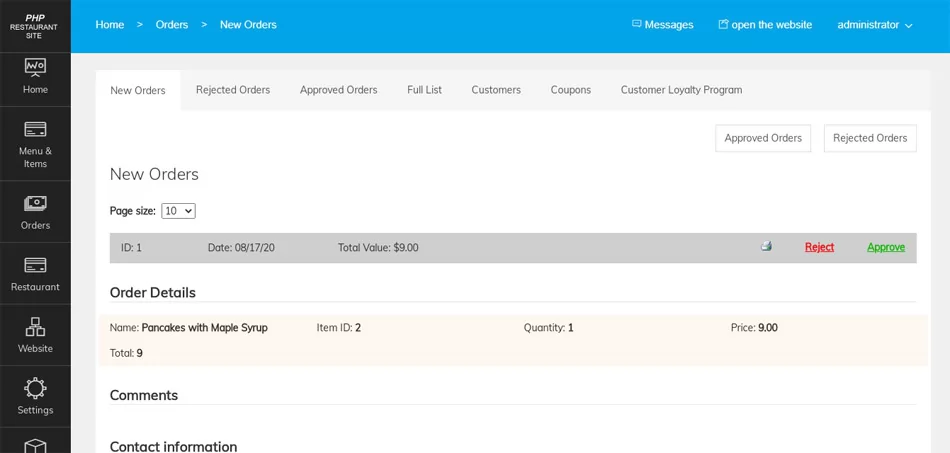The height and width of the screenshot is (453, 950).
Task: Click the printer icon for order ID 1
Action: tap(766, 246)
